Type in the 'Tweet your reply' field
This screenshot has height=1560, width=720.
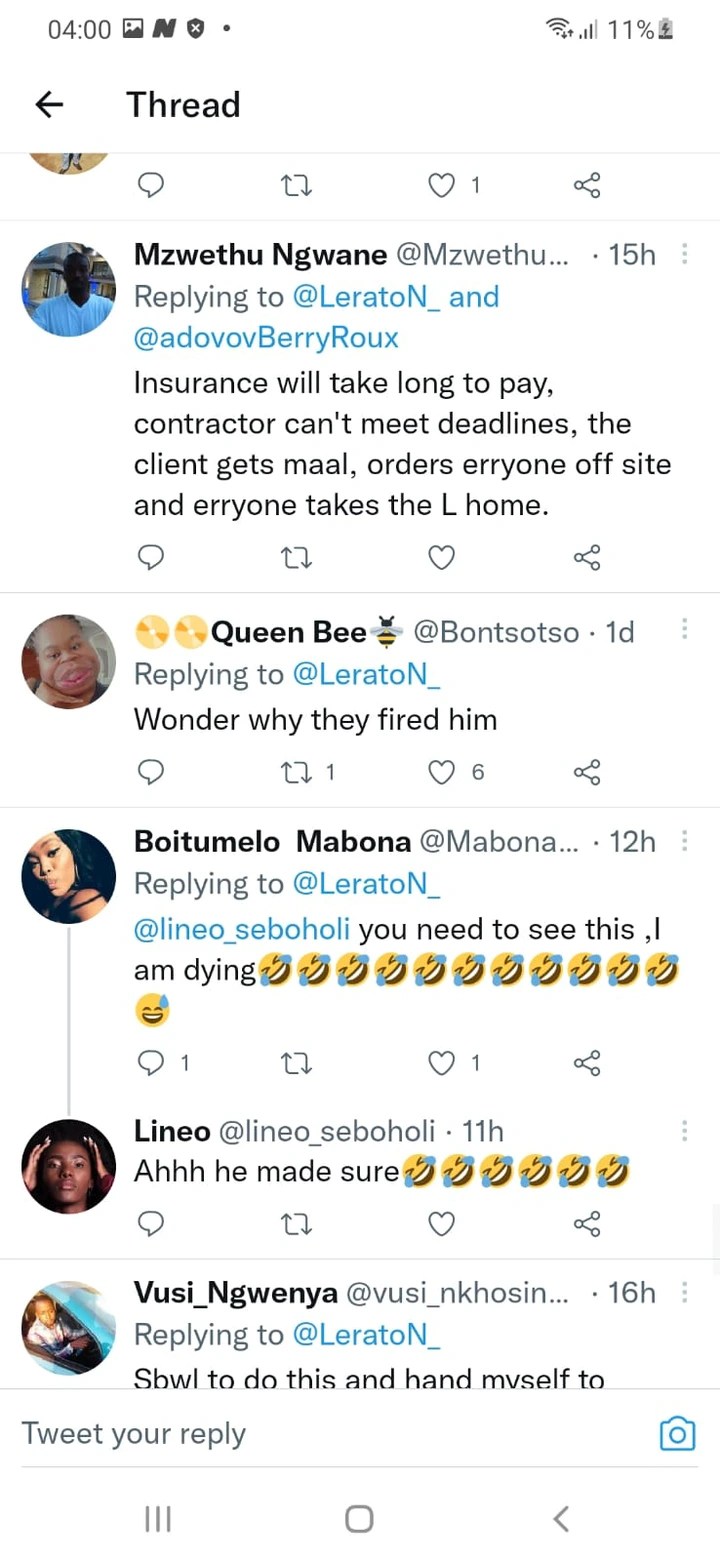[300, 1434]
